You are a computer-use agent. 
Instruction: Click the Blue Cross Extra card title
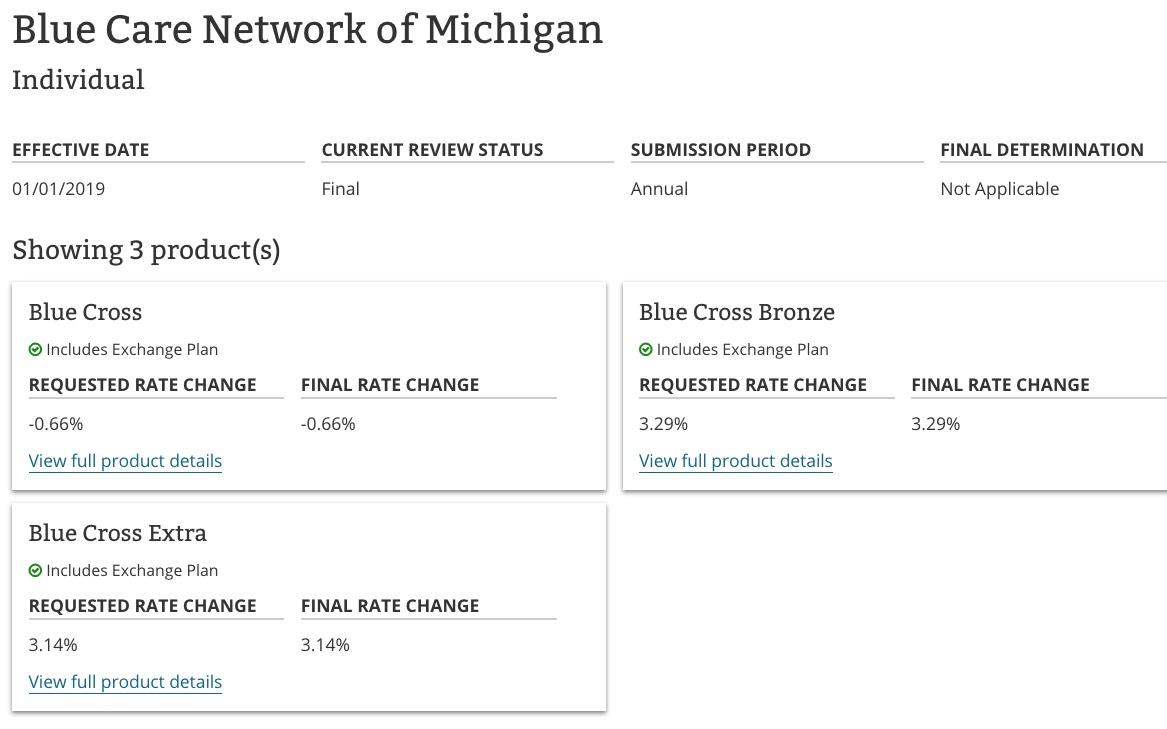pos(117,533)
